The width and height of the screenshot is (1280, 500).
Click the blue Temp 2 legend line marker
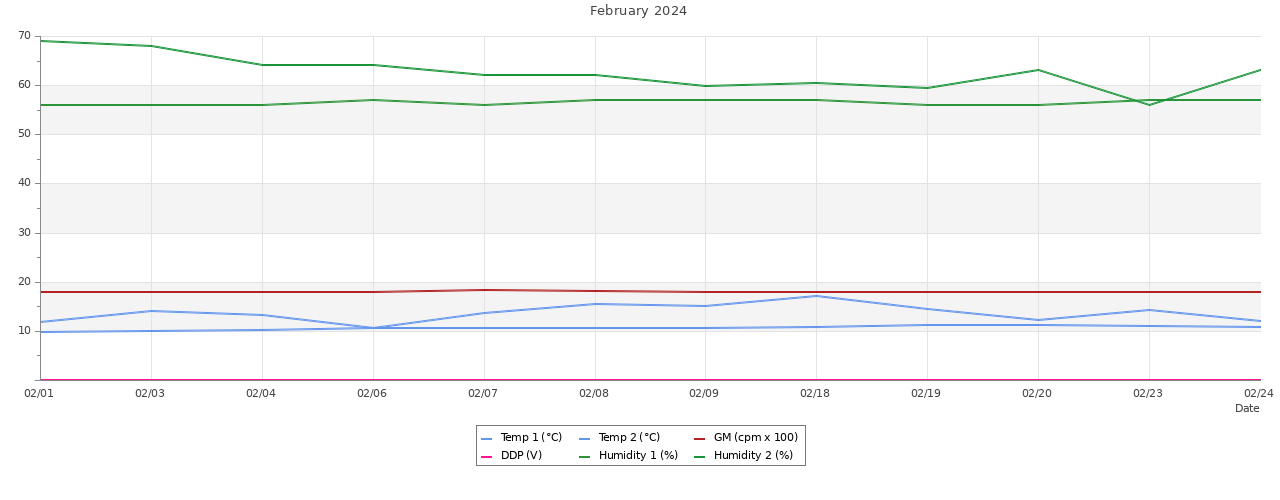pyautogui.click(x=585, y=439)
